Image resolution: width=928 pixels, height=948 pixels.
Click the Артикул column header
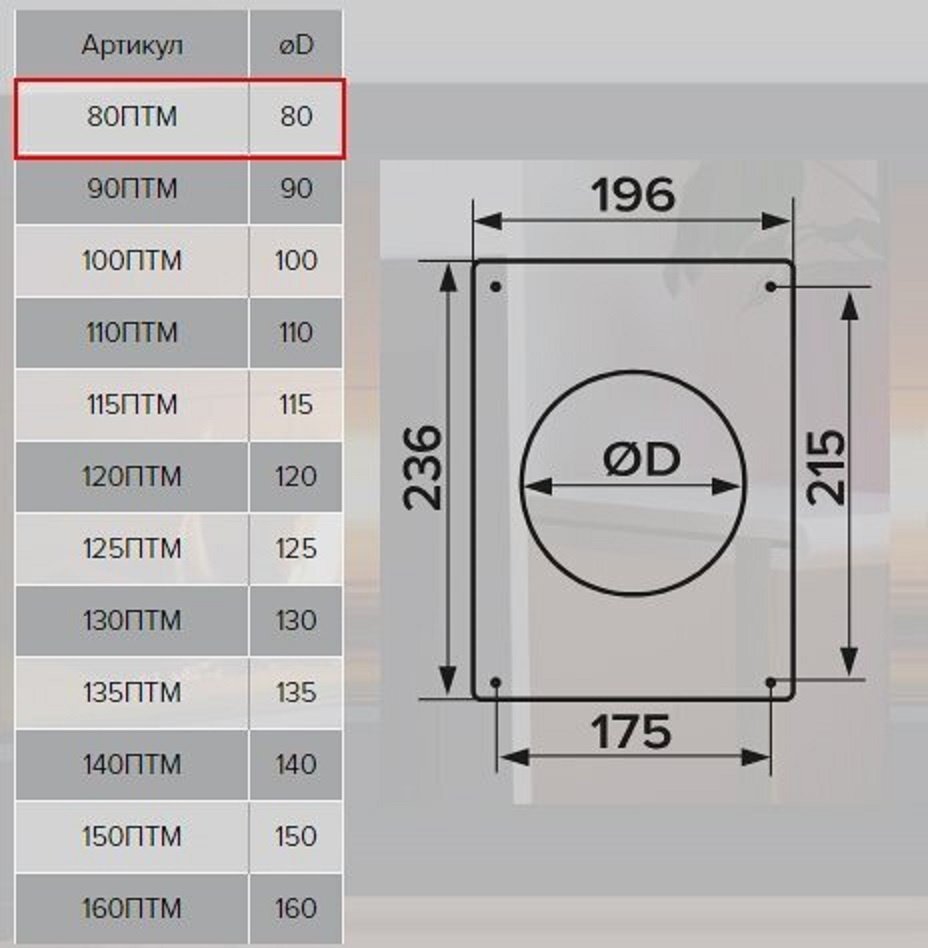click(132, 46)
